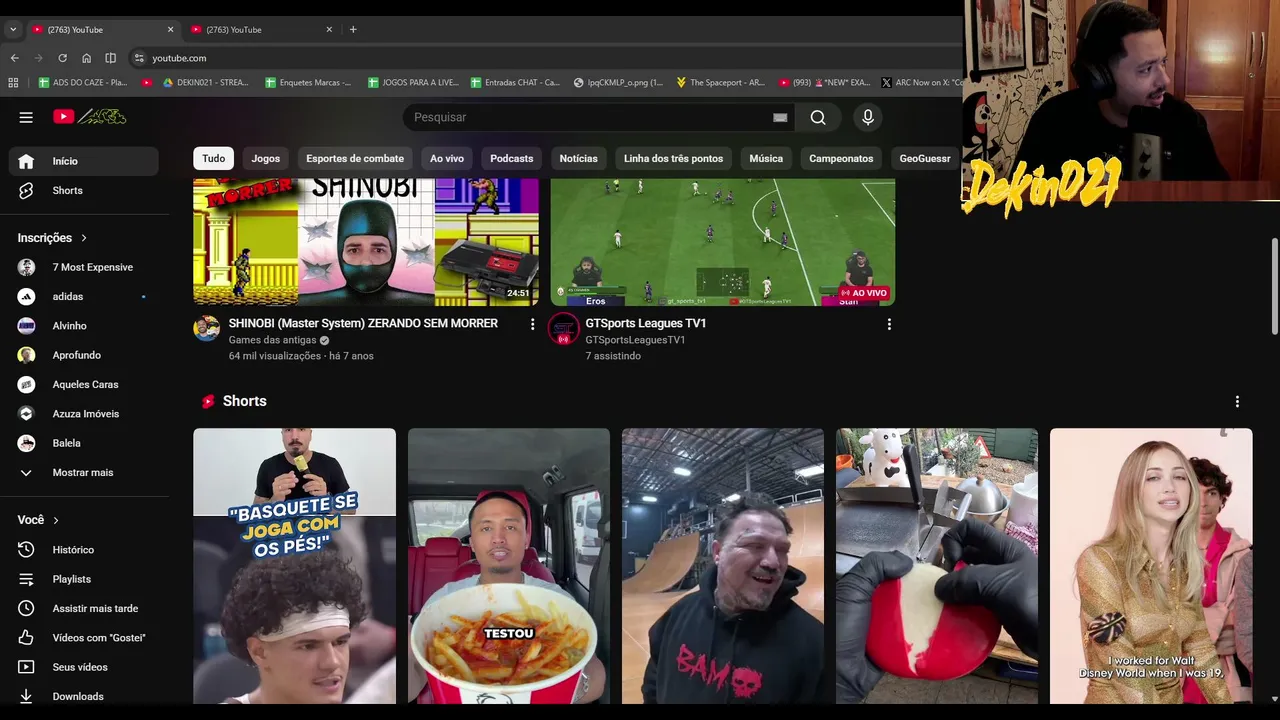The width and height of the screenshot is (1280, 720).
Task: Open the GTSports Leagues TV1 live thumbnail
Action: click(x=723, y=242)
